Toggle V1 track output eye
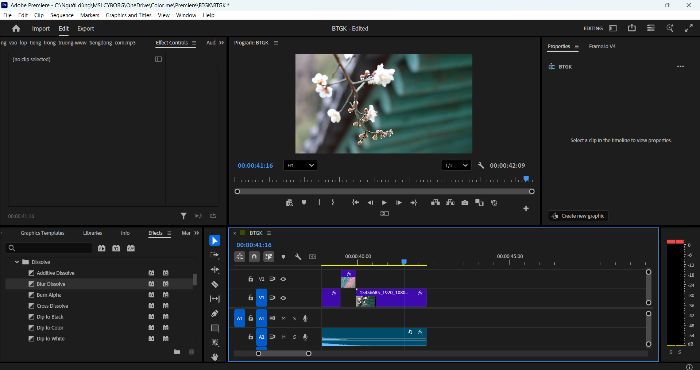Viewport: 700px width, 370px height. click(x=283, y=298)
